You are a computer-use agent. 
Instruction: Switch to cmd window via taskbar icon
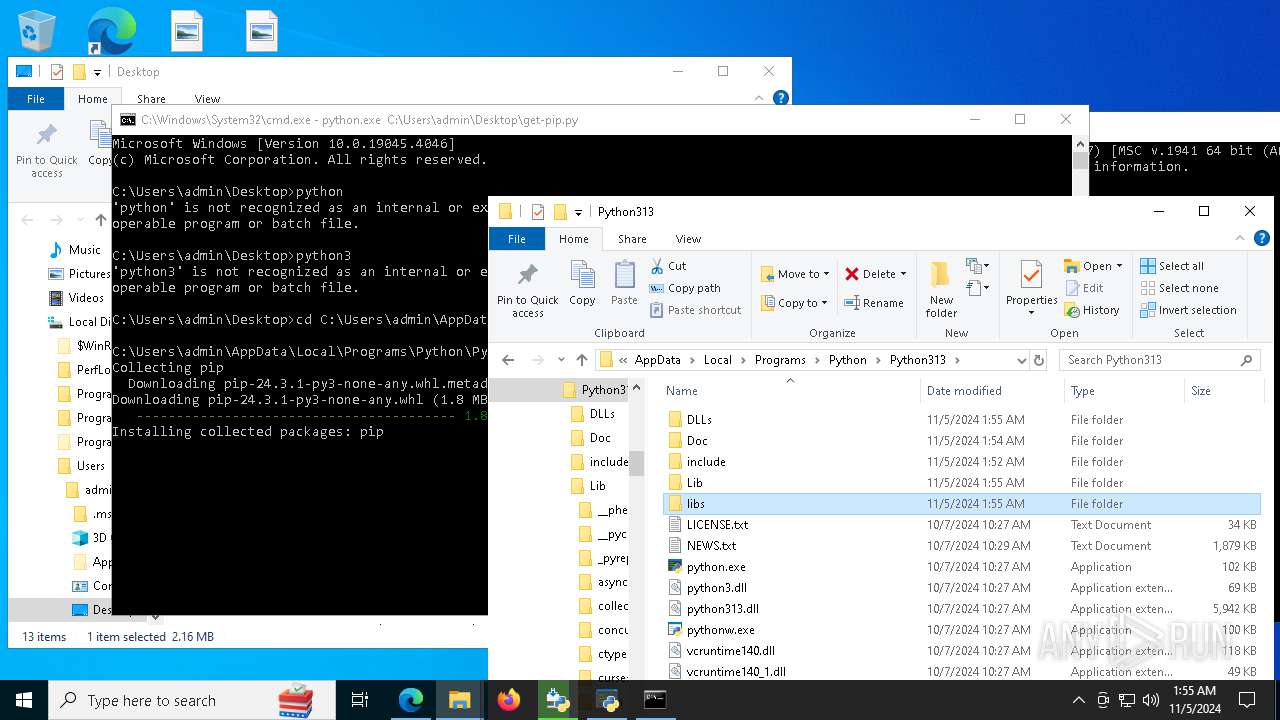[655, 700]
